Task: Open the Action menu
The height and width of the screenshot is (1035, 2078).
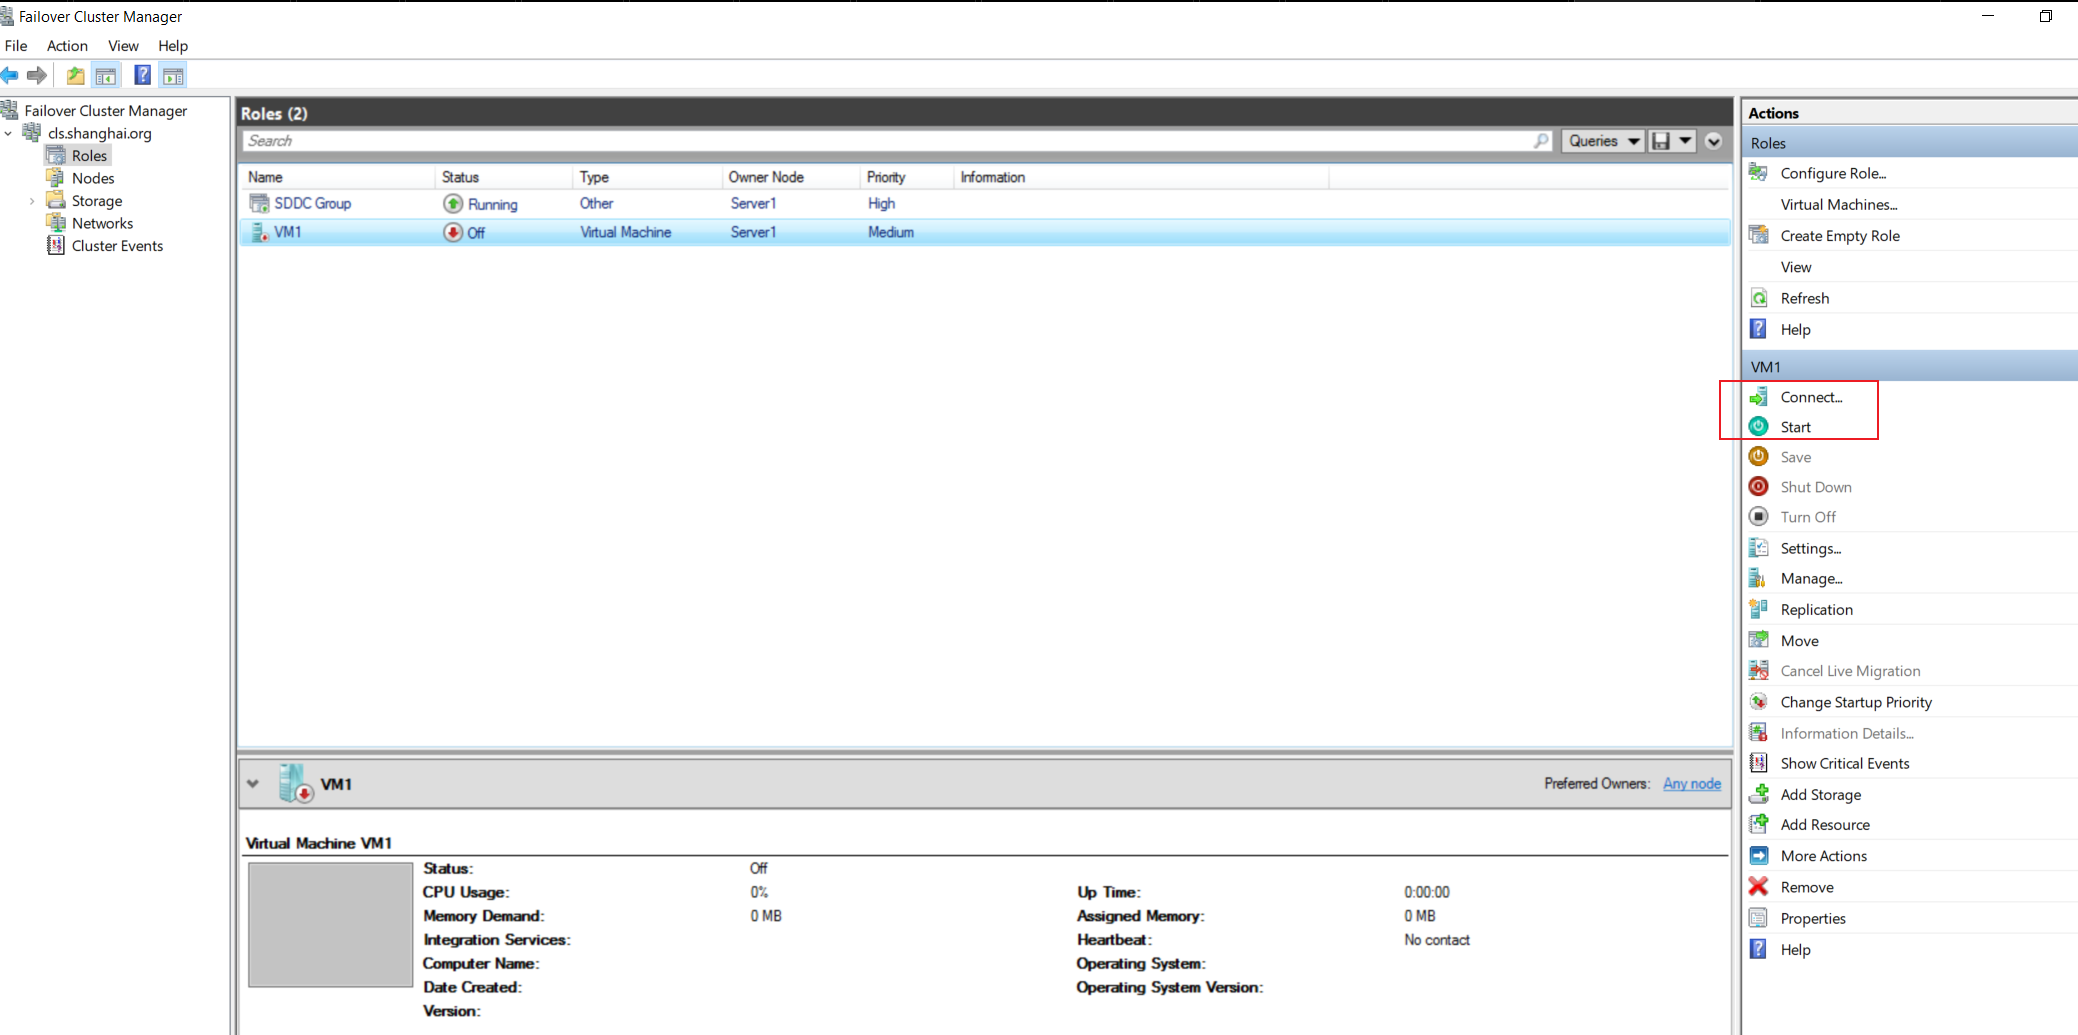Action: [x=67, y=46]
